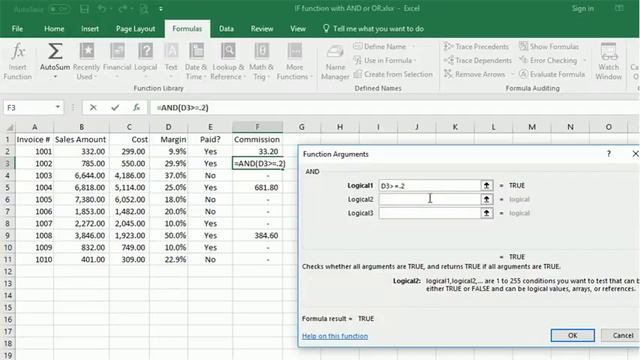Image resolution: width=640 pixels, height=360 pixels.
Task: Open the Name Manager
Action: [x=335, y=61]
